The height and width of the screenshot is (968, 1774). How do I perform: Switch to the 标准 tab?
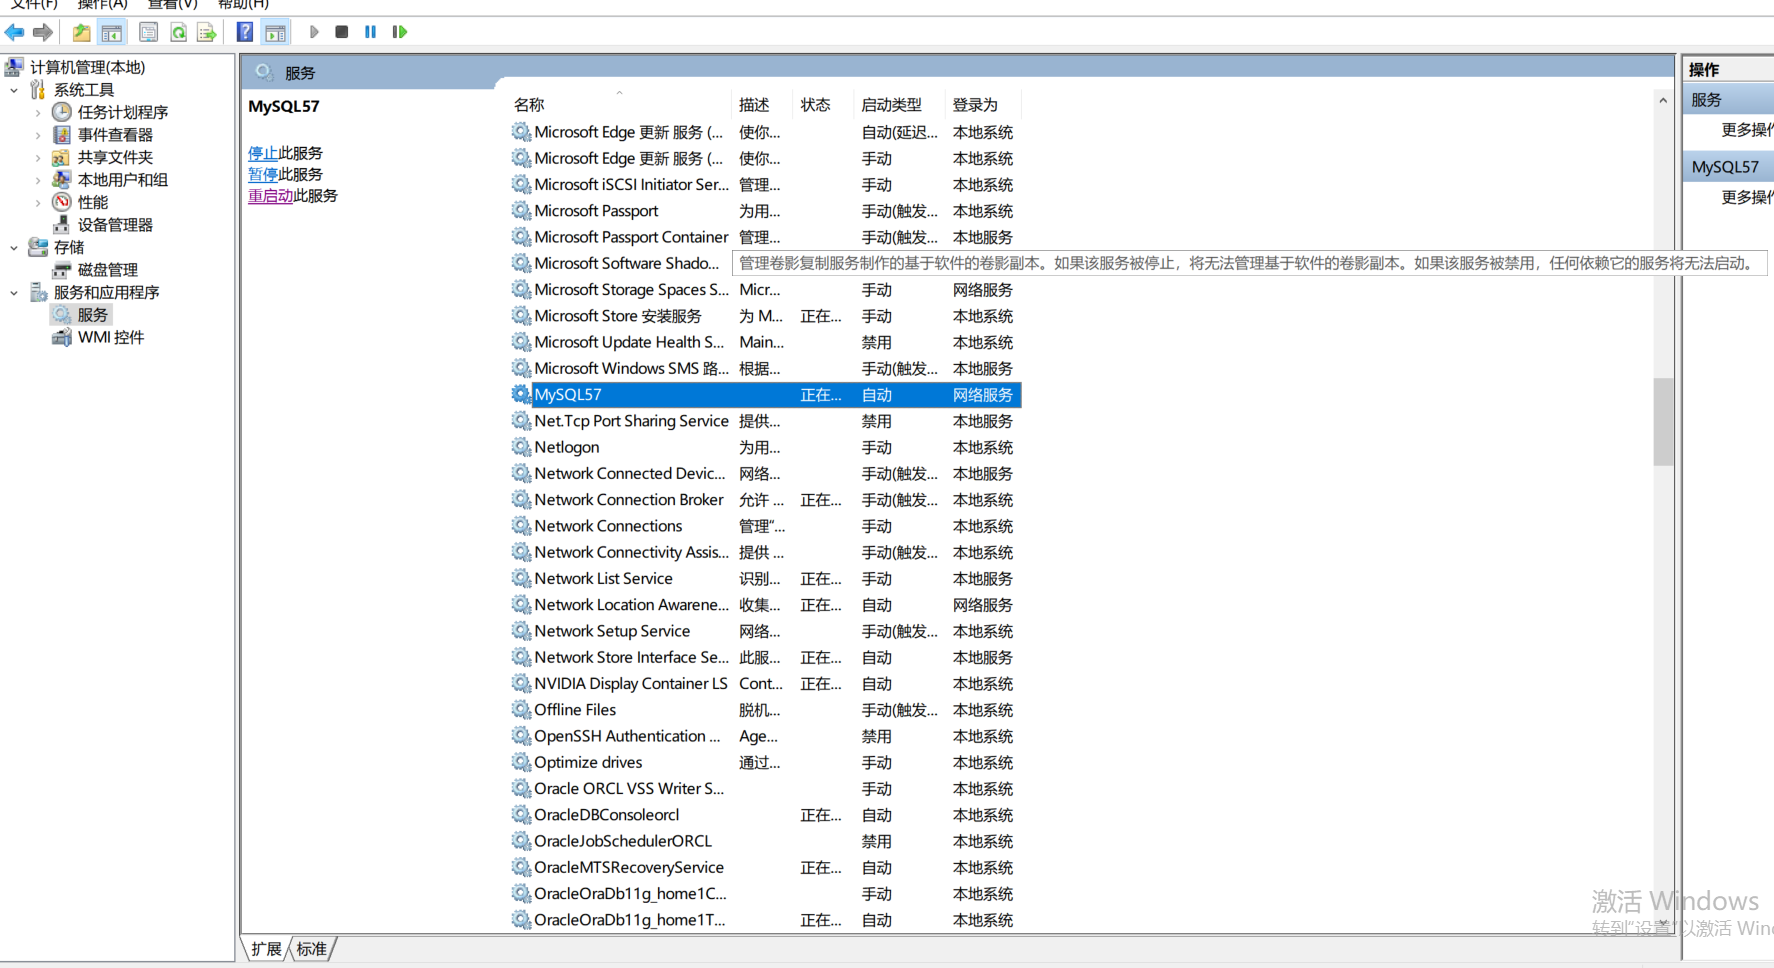click(x=312, y=948)
